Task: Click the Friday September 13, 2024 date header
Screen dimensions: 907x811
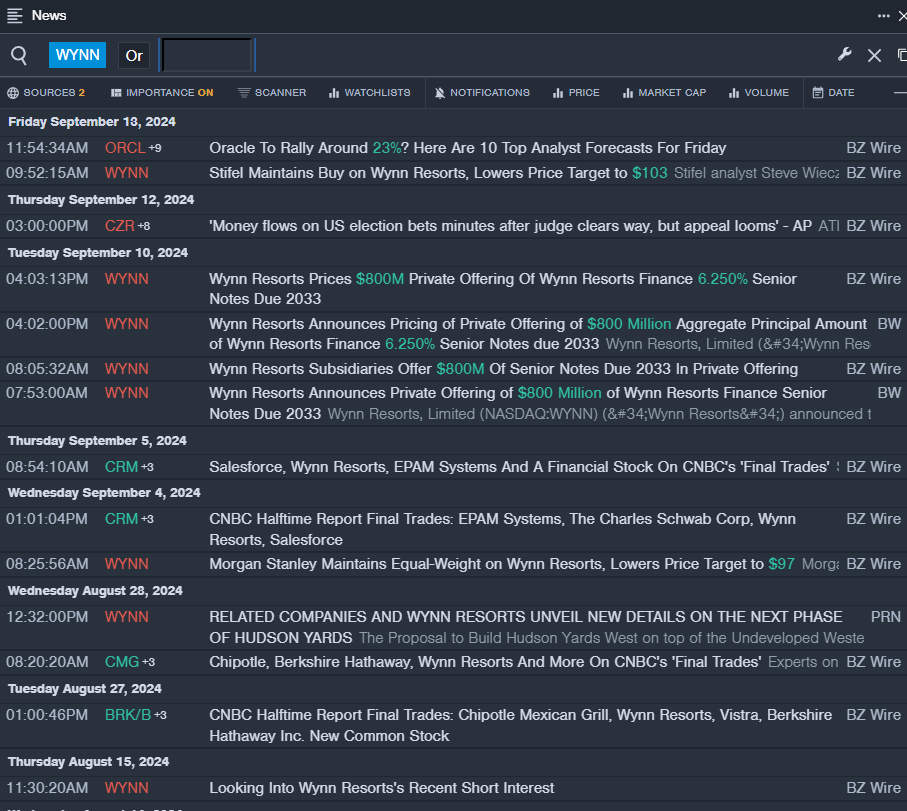Action: 92,122
